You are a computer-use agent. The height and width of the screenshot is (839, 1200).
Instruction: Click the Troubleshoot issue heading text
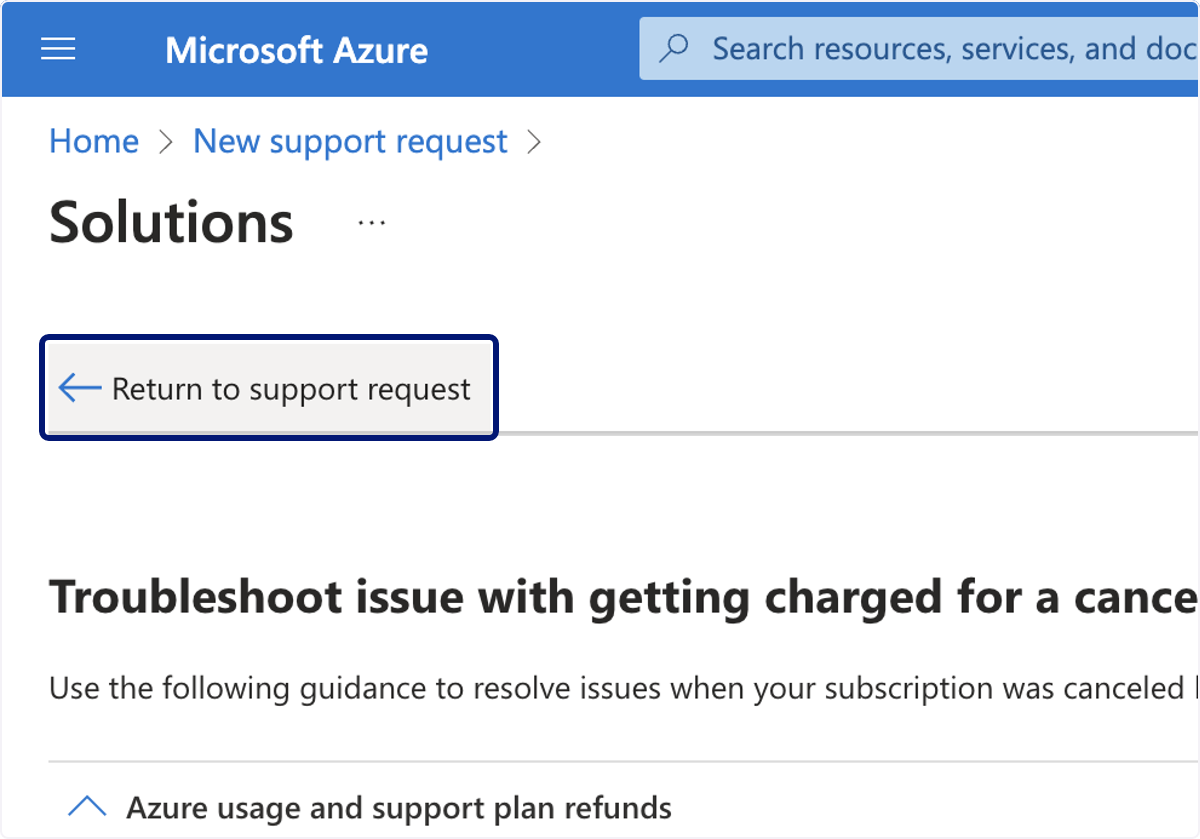[624, 597]
